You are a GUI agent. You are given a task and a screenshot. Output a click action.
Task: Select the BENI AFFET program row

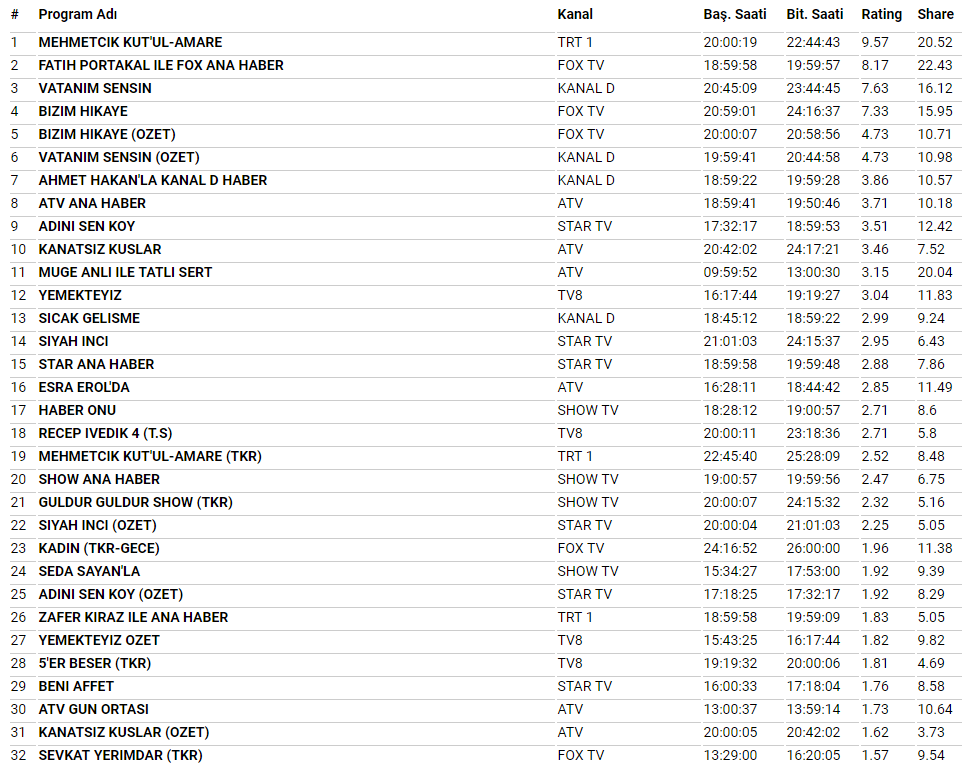click(76, 686)
